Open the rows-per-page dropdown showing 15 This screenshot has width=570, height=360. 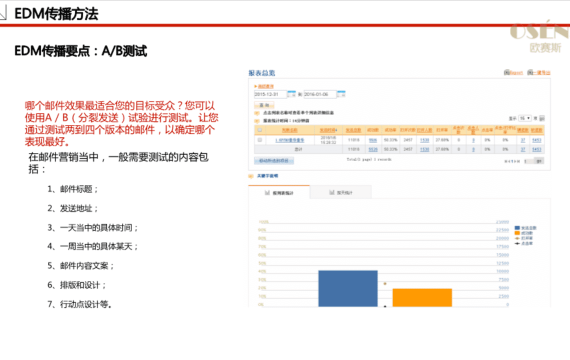tap(525, 119)
